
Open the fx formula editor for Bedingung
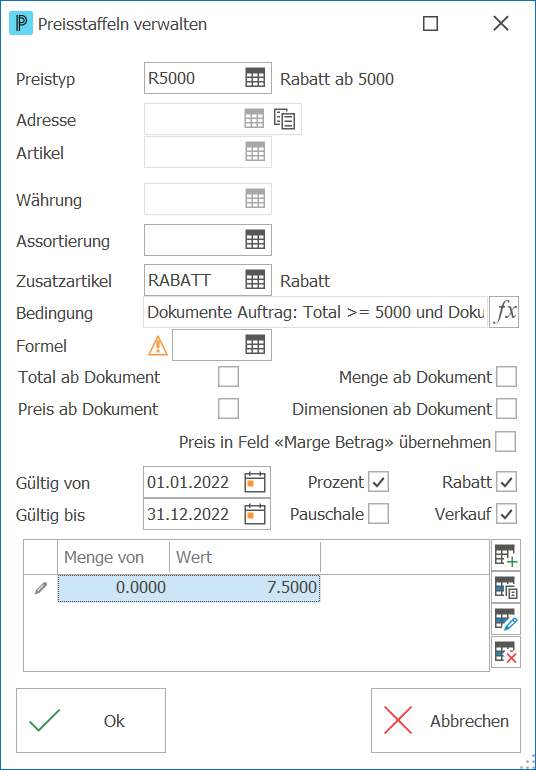tap(504, 312)
